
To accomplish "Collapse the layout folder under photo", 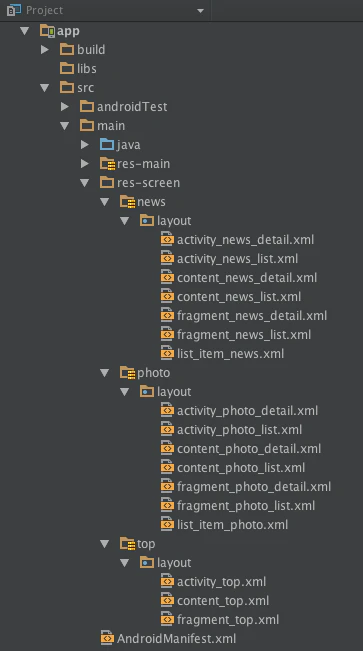I will click(124, 392).
